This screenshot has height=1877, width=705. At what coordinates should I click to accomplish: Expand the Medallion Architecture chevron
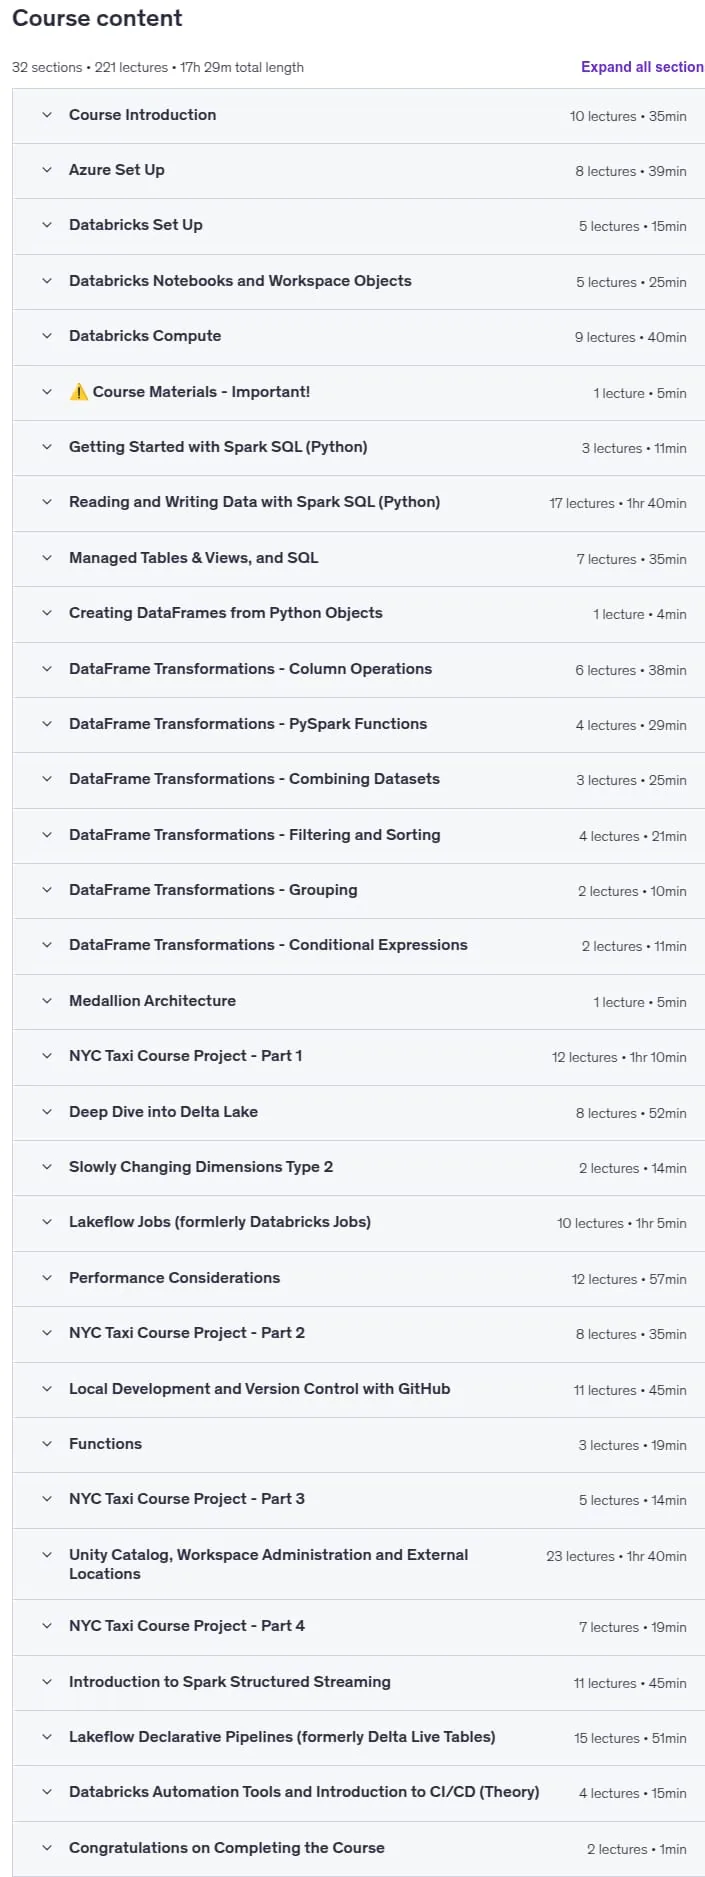click(x=47, y=1001)
